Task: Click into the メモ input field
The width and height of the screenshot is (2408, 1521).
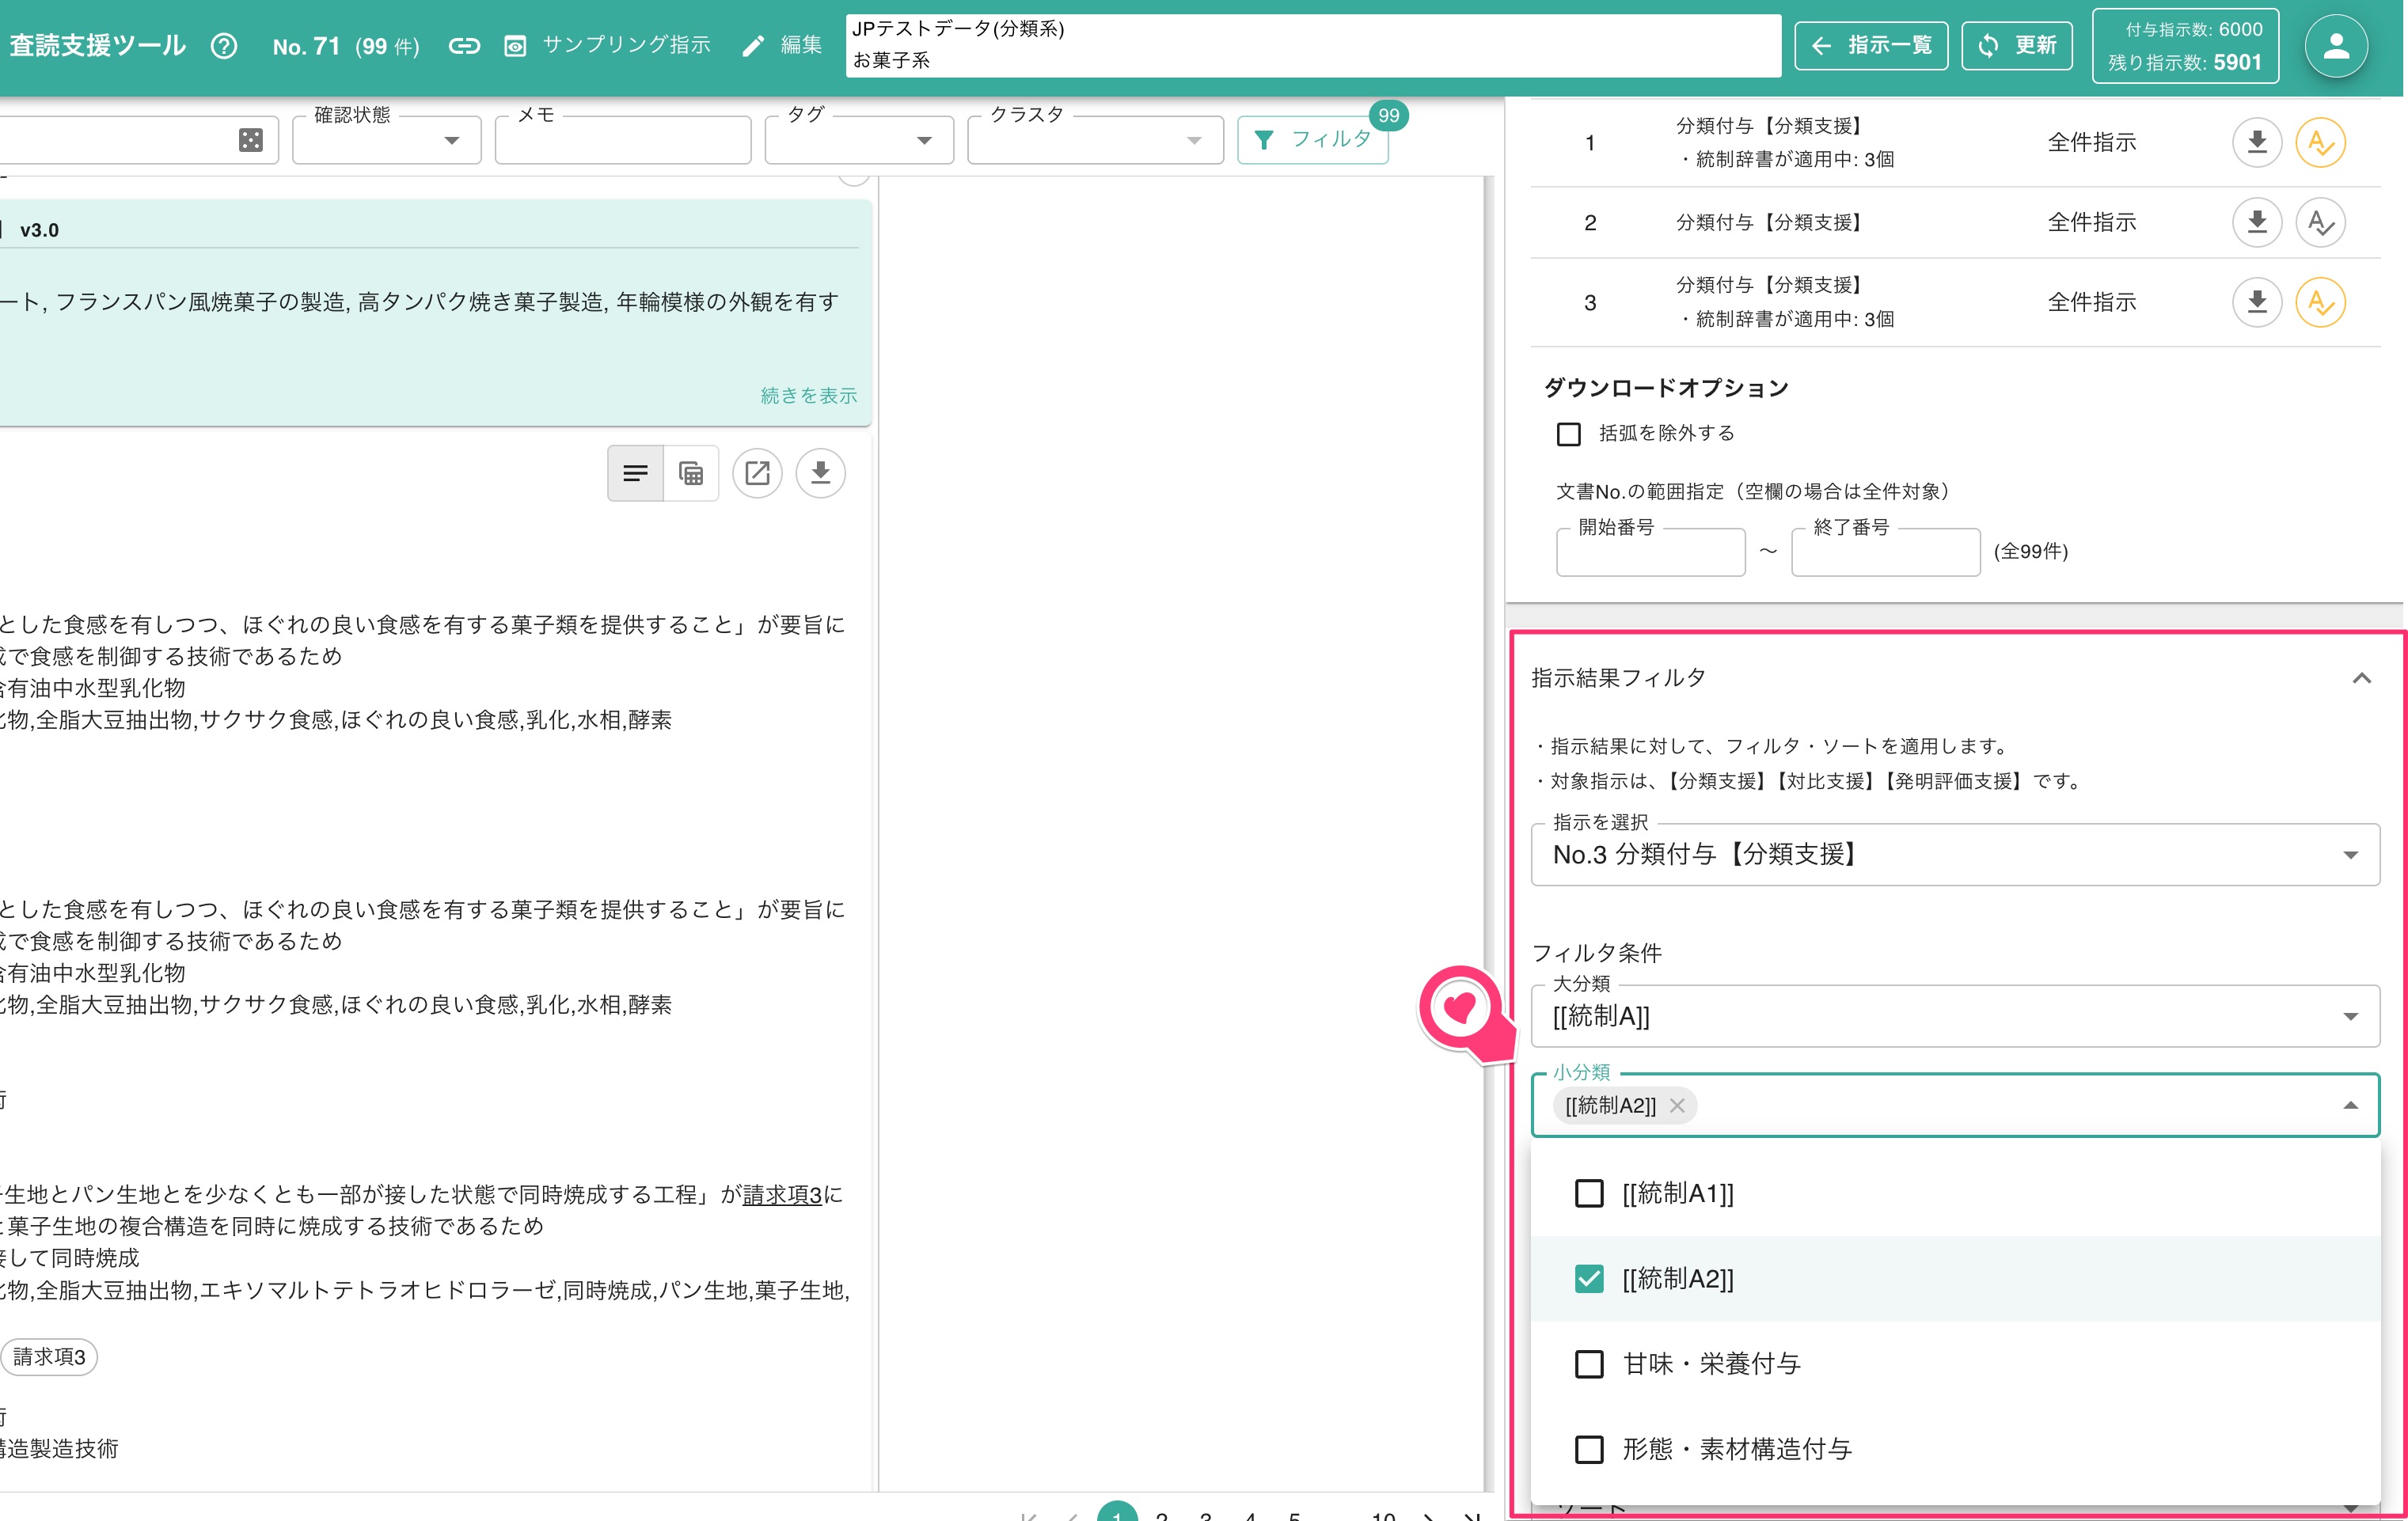Action: (623, 140)
